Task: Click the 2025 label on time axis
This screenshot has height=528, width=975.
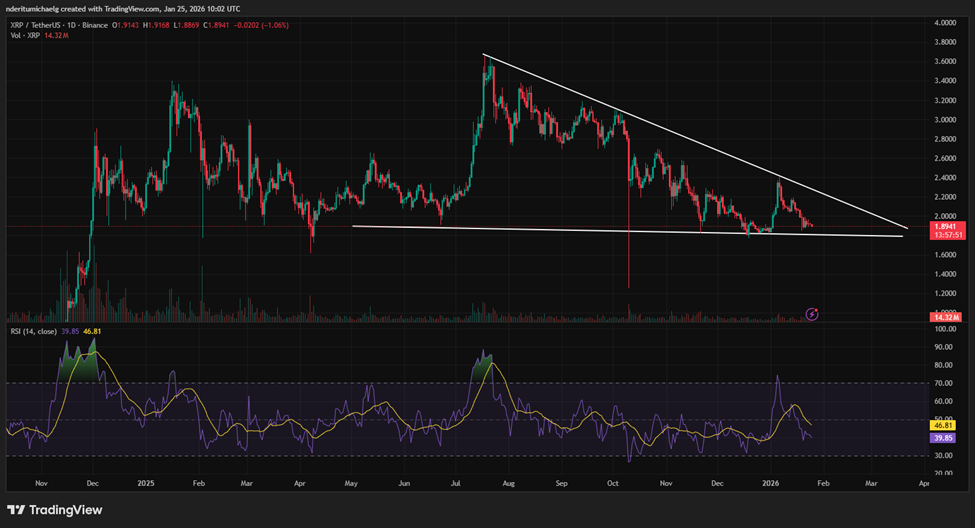Action: point(146,483)
